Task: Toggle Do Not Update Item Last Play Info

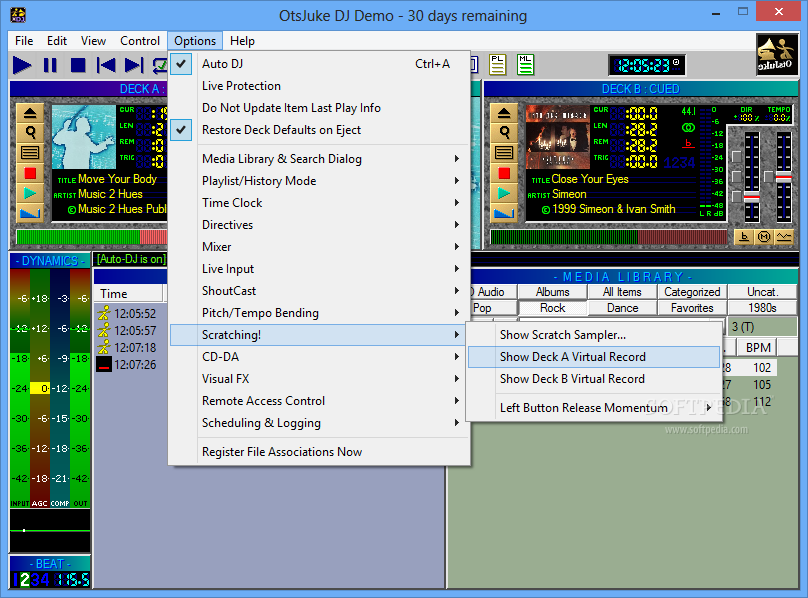Action: coord(319,108)
